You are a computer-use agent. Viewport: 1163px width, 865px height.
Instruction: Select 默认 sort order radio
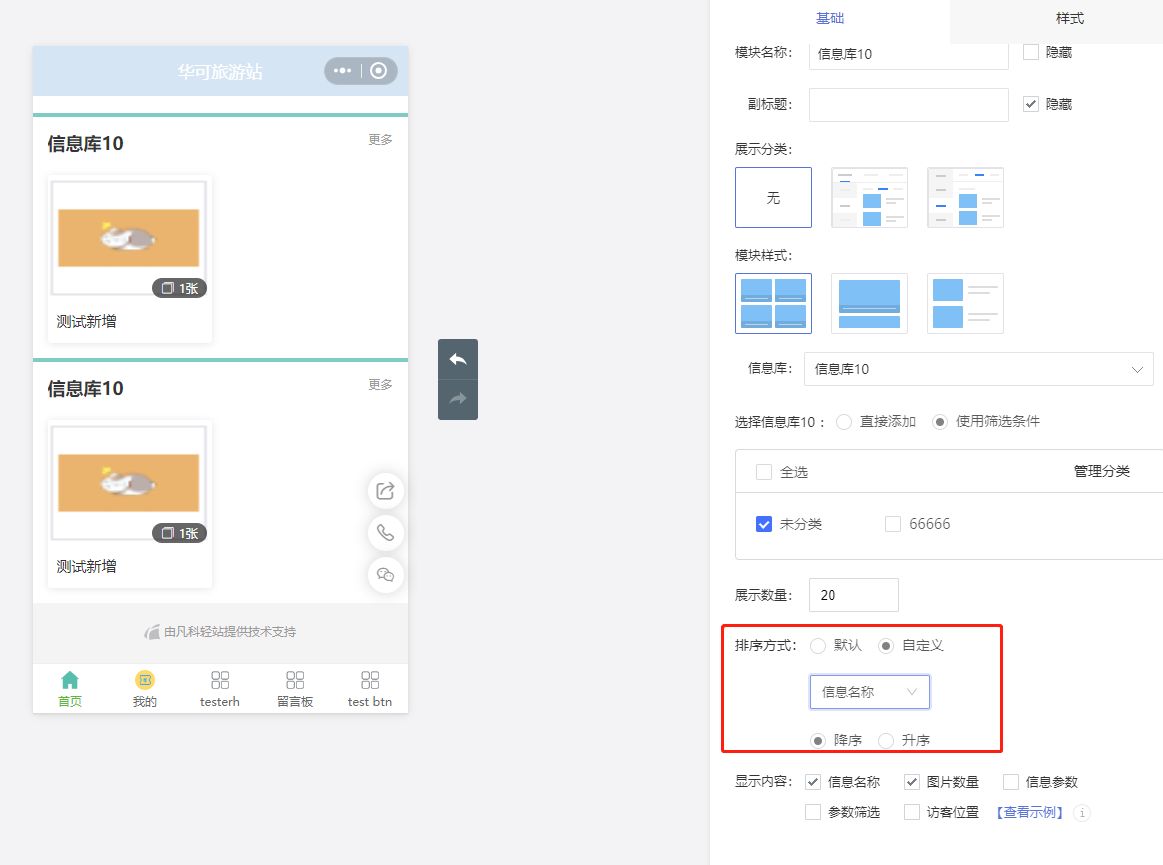point(818,646)
